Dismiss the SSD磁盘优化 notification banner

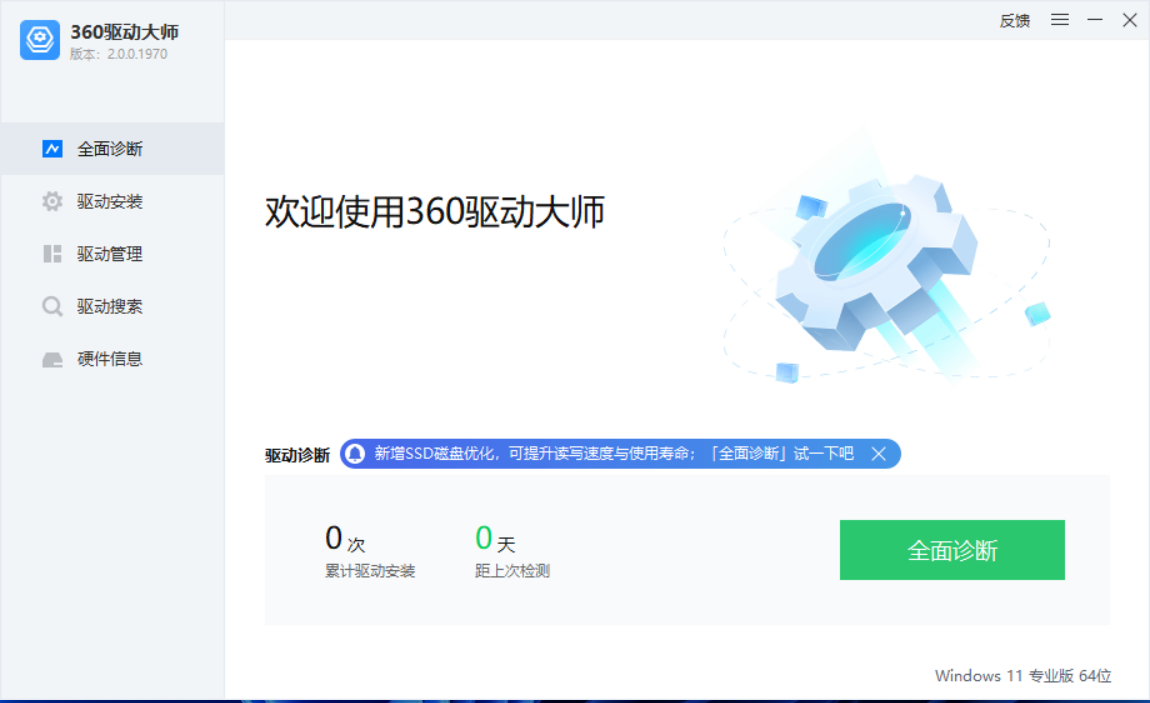pyautogui.click(x=879, y=454)
